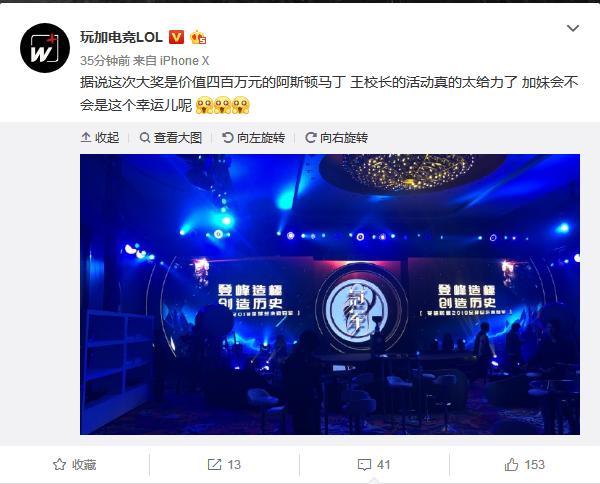Toggle 收藏 favorite star on this post
This screenshot has width=600, height=484.
(75, 464)
